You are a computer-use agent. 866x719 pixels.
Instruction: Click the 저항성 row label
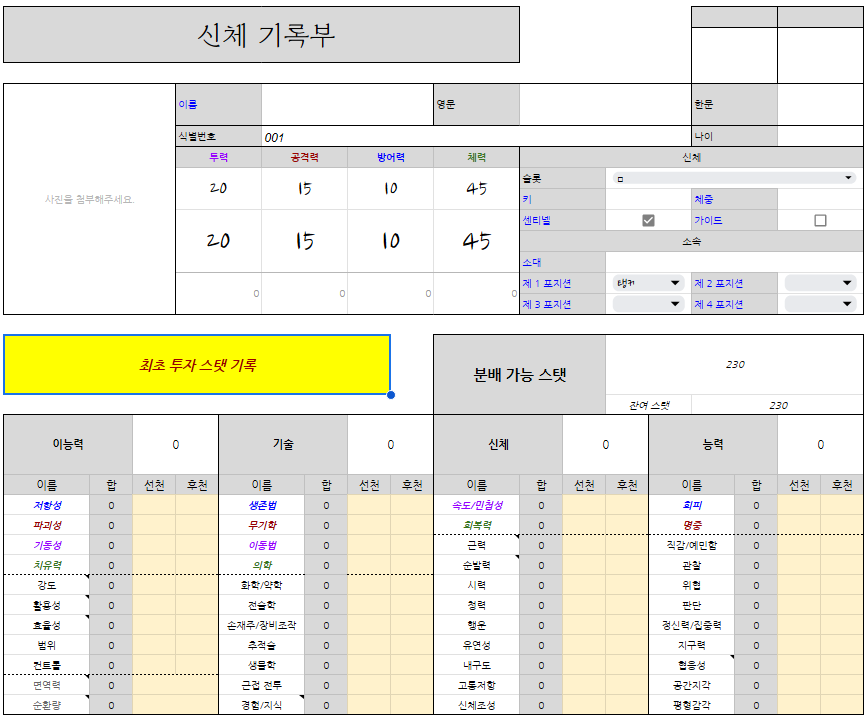point(47,505)
